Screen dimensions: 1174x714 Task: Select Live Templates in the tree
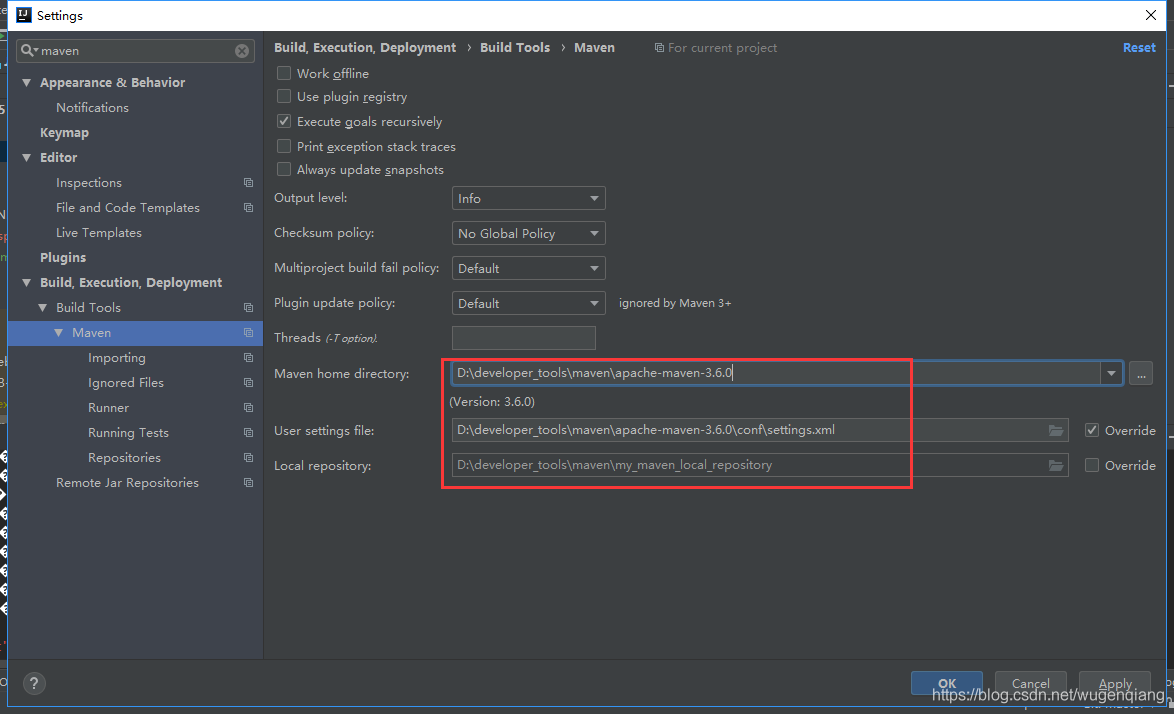coord(99,233)
